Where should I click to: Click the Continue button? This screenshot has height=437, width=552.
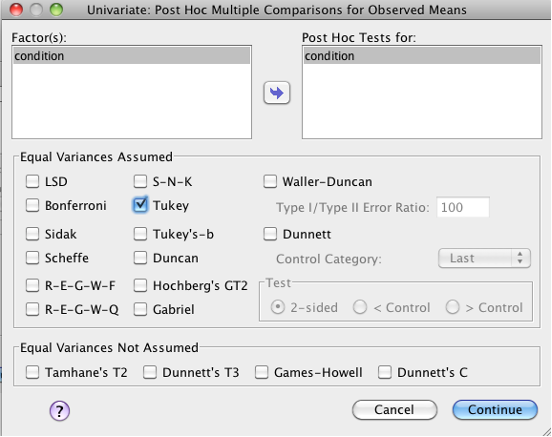pyautogui.click(x=495, y=410)
